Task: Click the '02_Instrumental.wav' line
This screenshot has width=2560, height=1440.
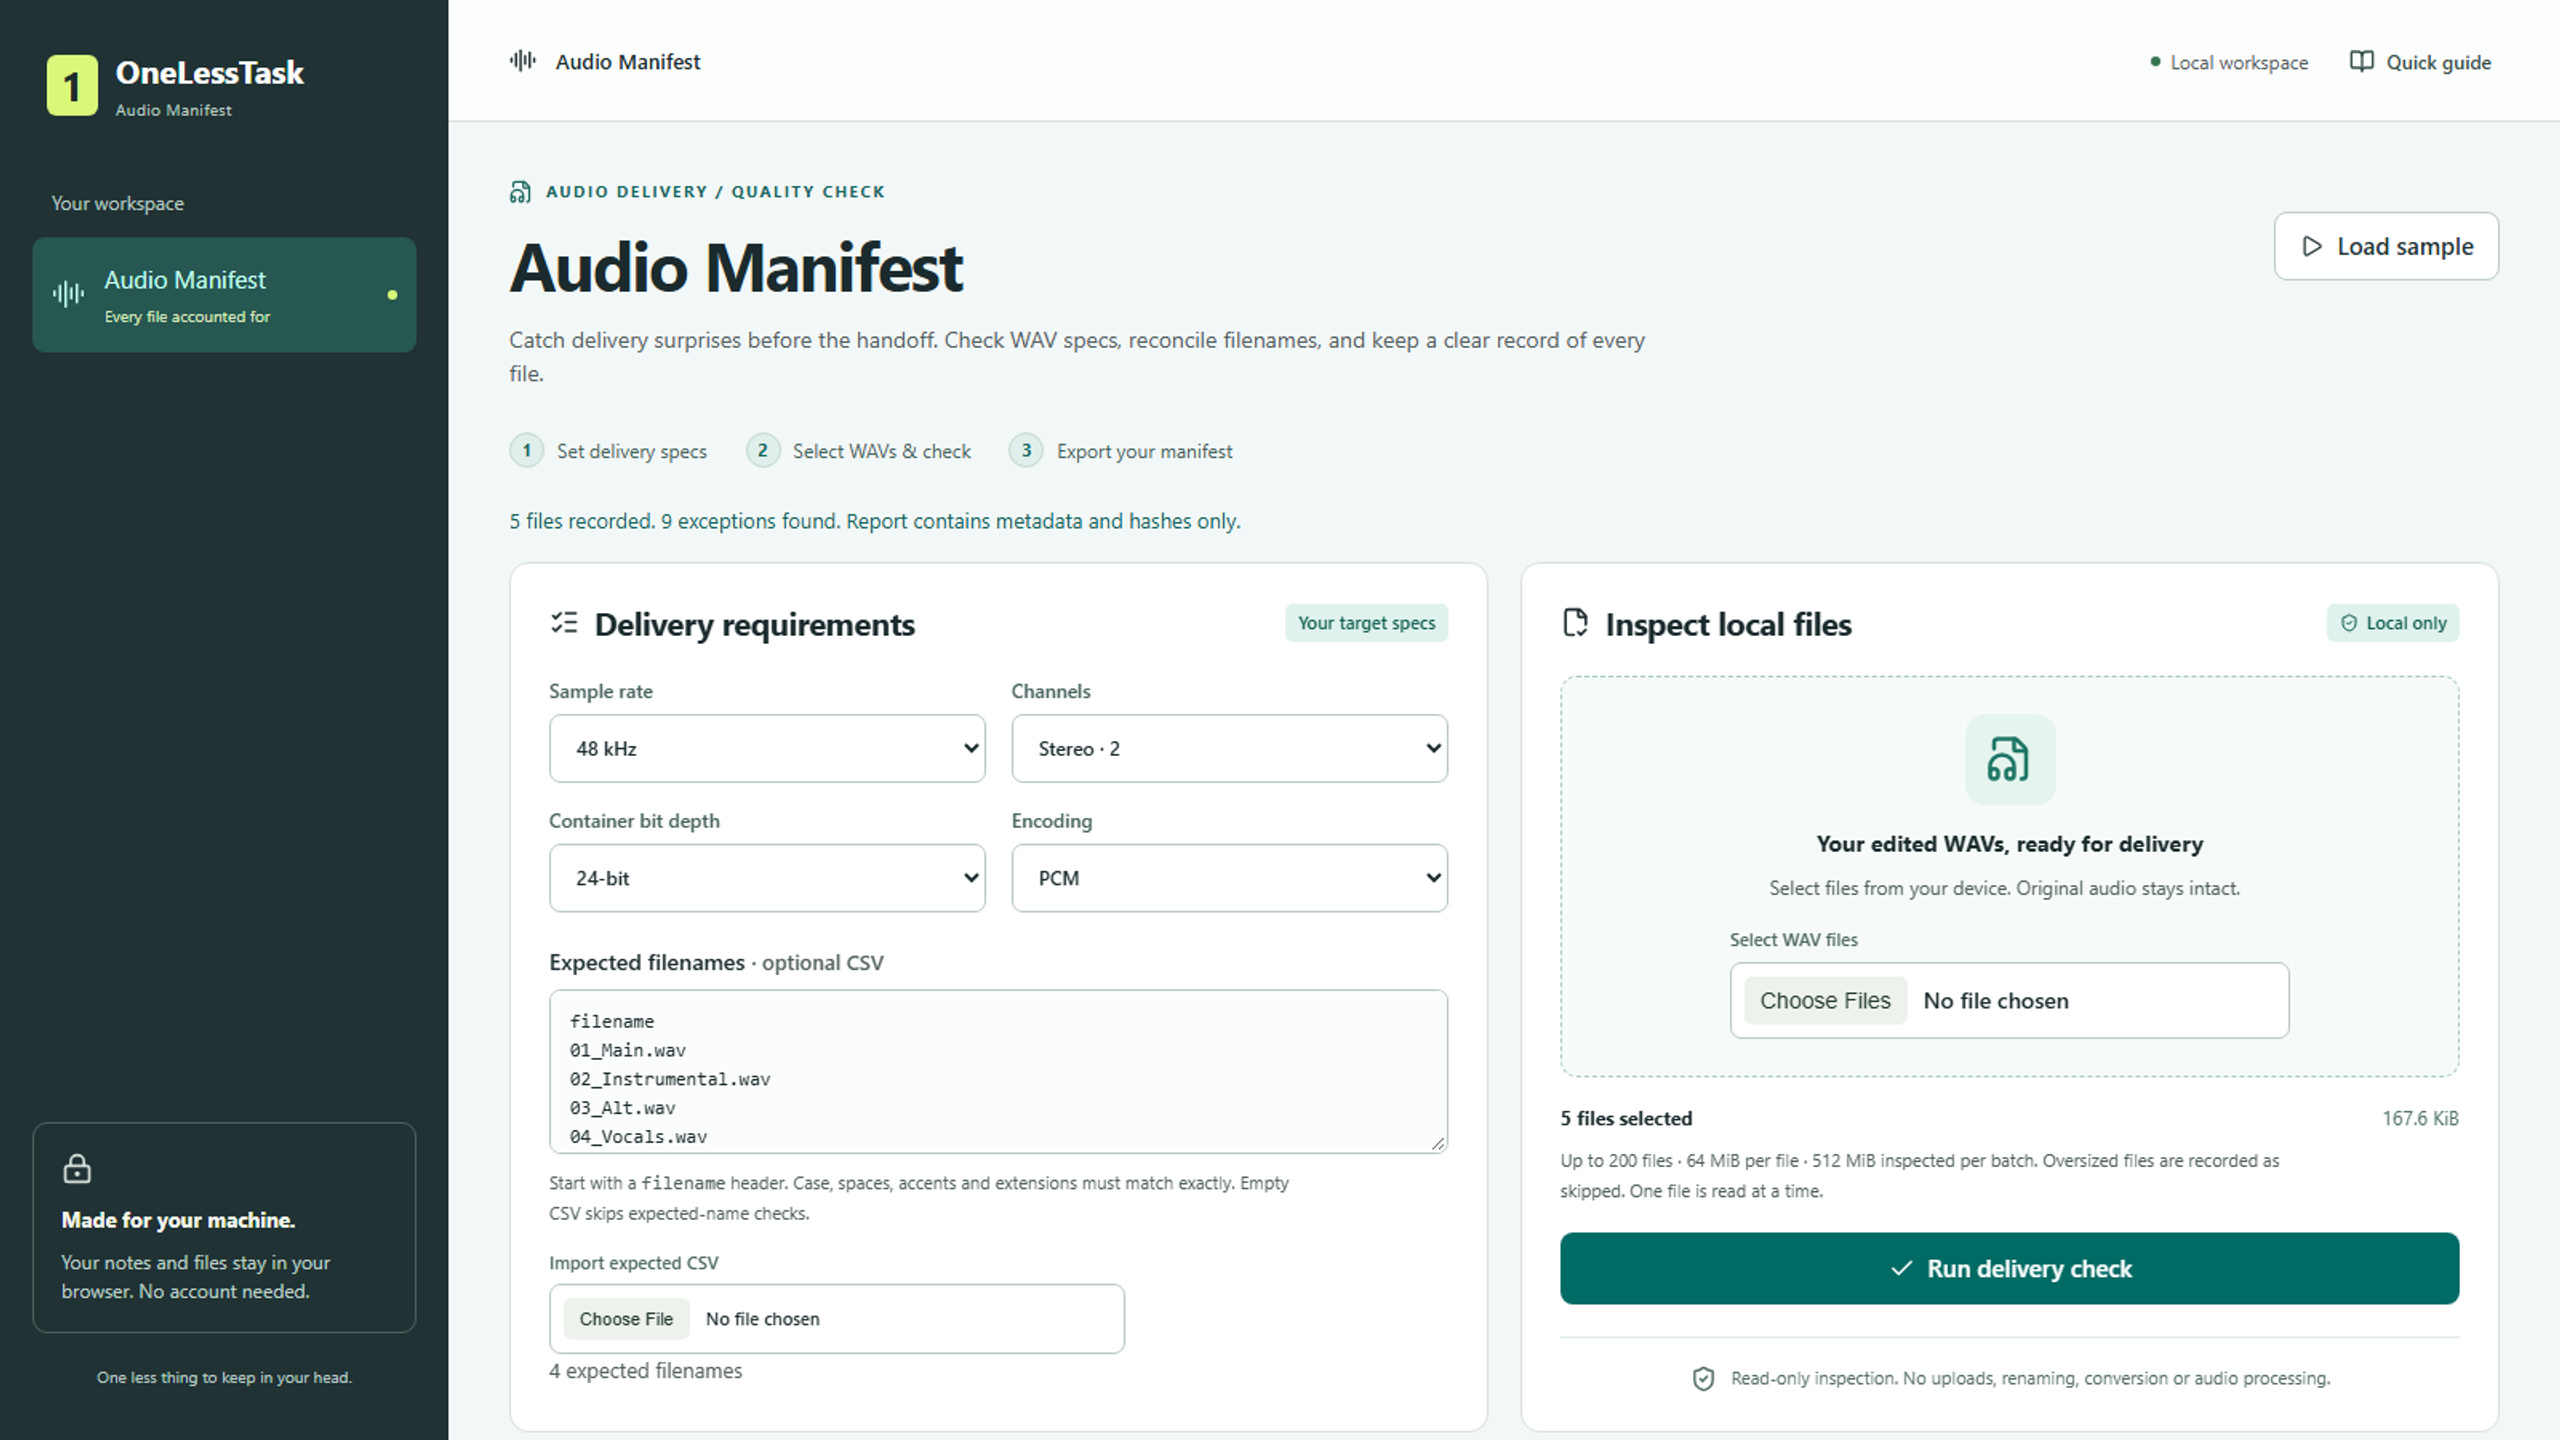Action: click(670, 1079)
